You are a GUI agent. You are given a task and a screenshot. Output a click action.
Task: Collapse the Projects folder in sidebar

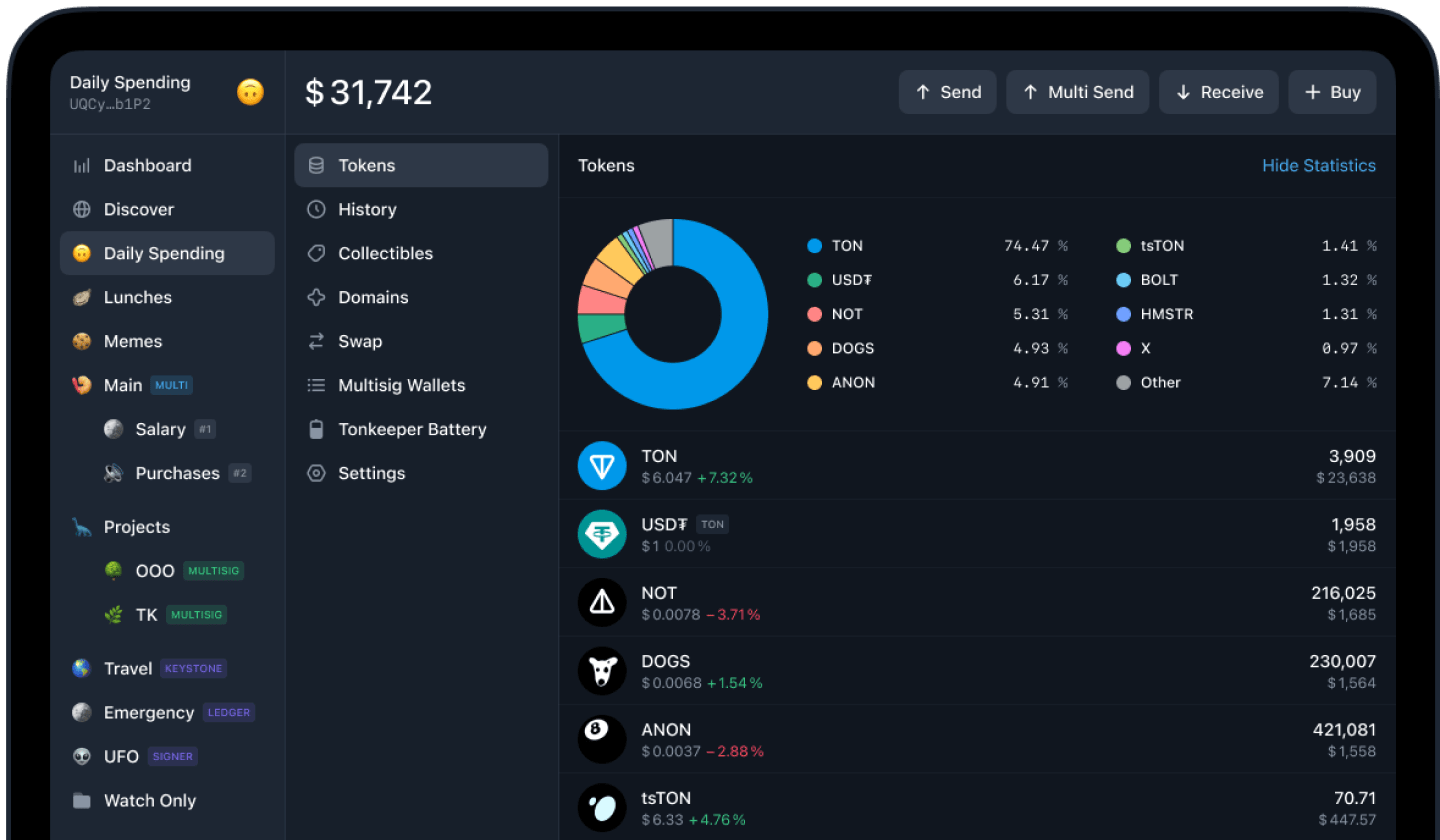tap(137, 527)
